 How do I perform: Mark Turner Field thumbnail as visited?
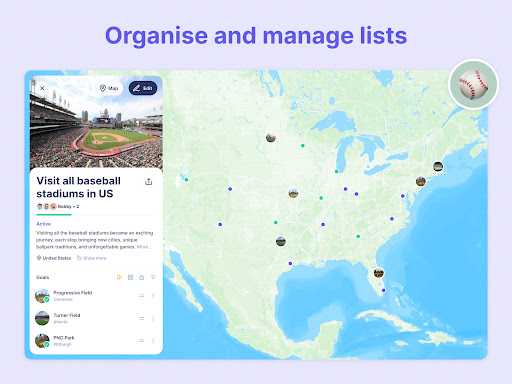click(x=42, y=318)
